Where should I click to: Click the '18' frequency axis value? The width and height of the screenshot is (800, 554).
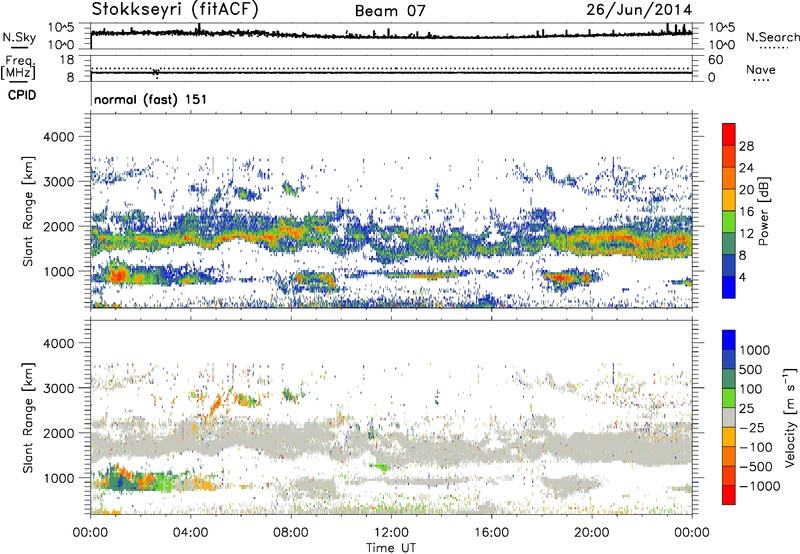pos(67,60)
